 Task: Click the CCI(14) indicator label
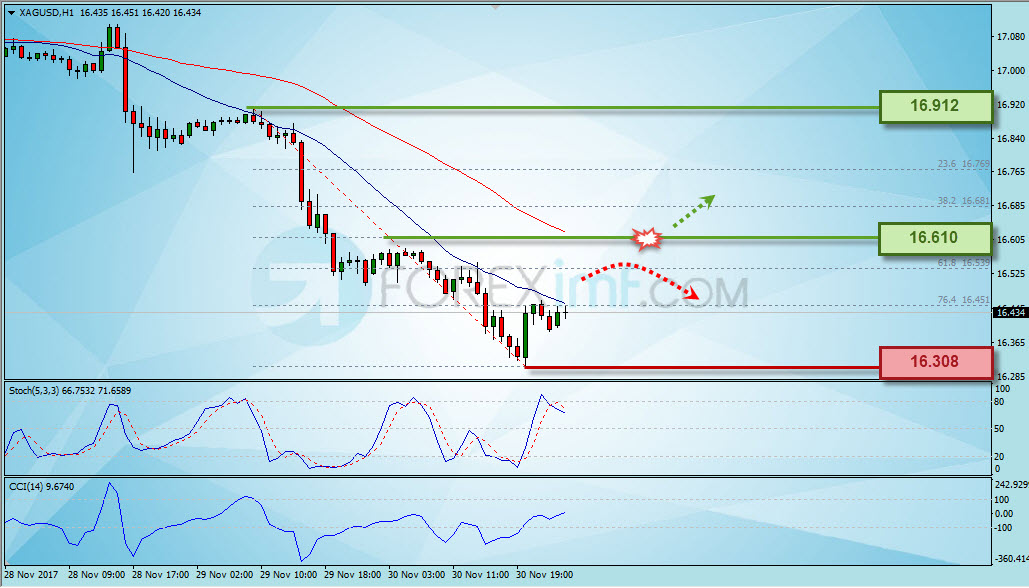point(26,487)
